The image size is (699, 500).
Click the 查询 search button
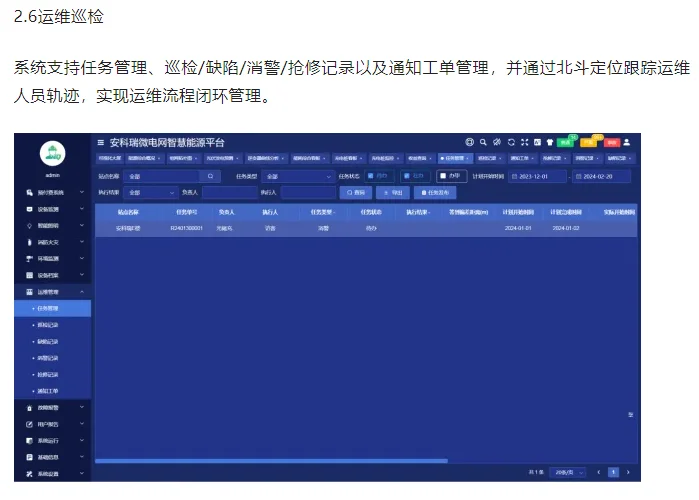point(356,193)
